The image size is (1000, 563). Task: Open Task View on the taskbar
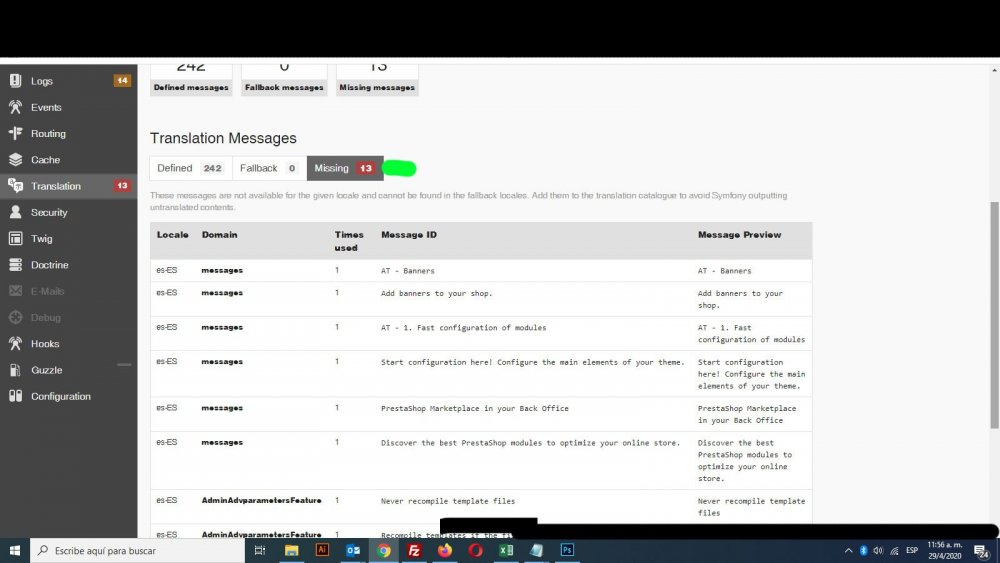(260, 550)
